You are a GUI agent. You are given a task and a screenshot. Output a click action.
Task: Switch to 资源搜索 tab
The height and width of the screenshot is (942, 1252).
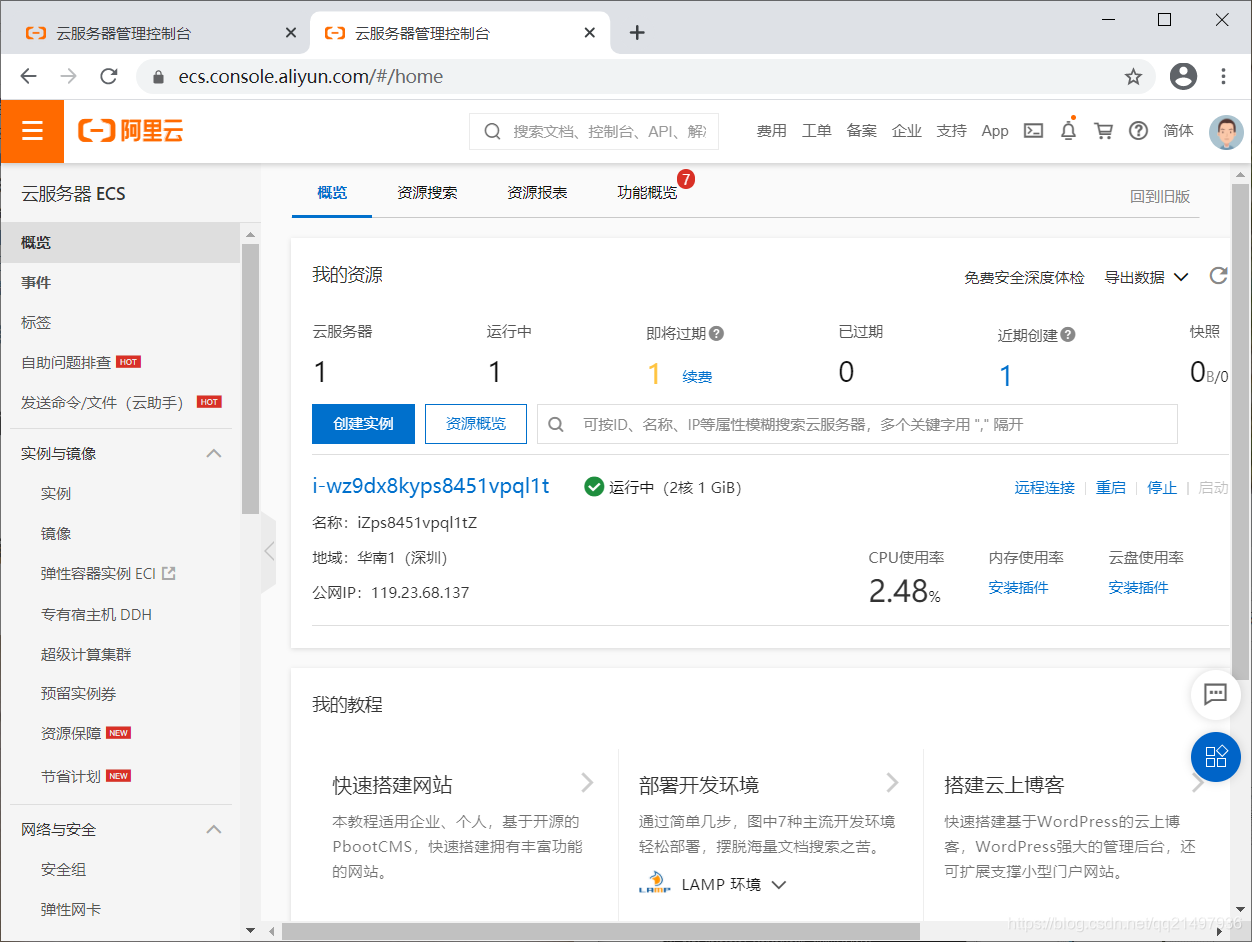click(x=427, y=193)
